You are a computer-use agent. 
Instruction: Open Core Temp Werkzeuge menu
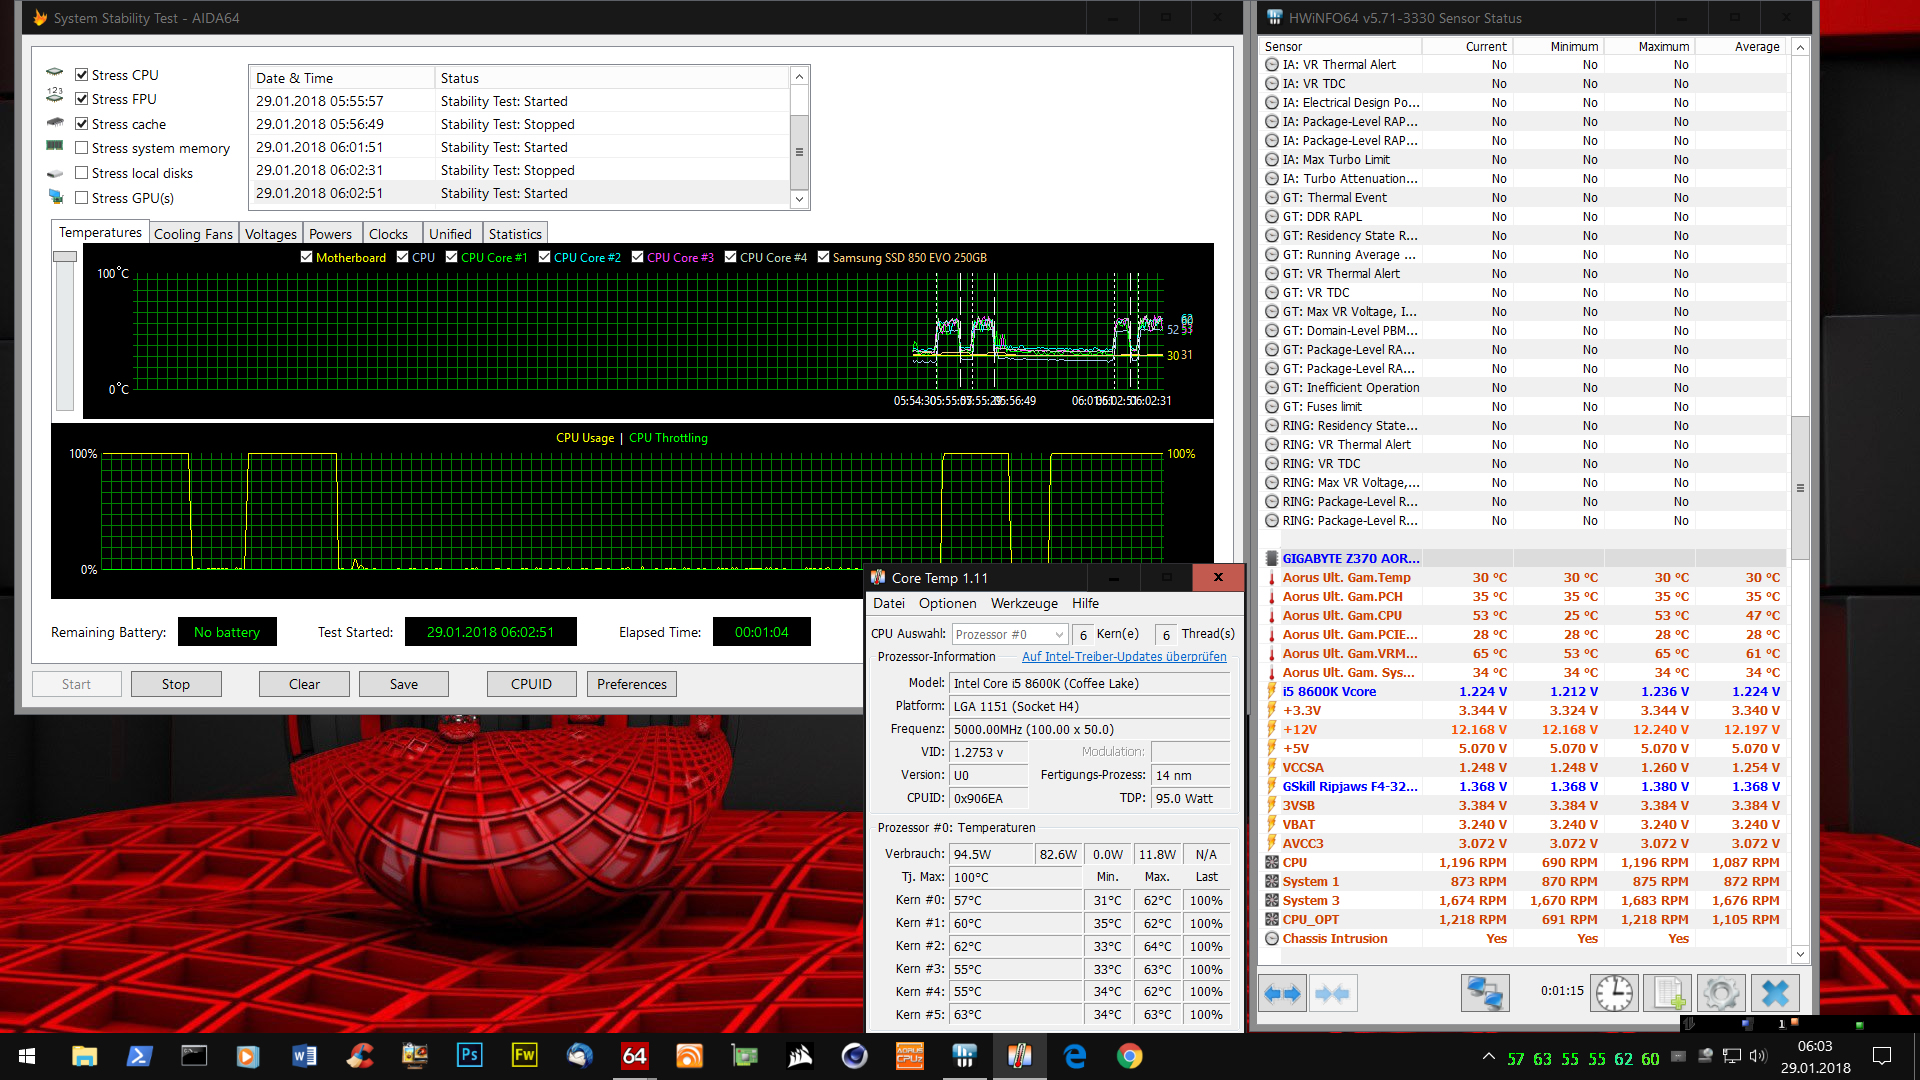tap(1024, 604)
